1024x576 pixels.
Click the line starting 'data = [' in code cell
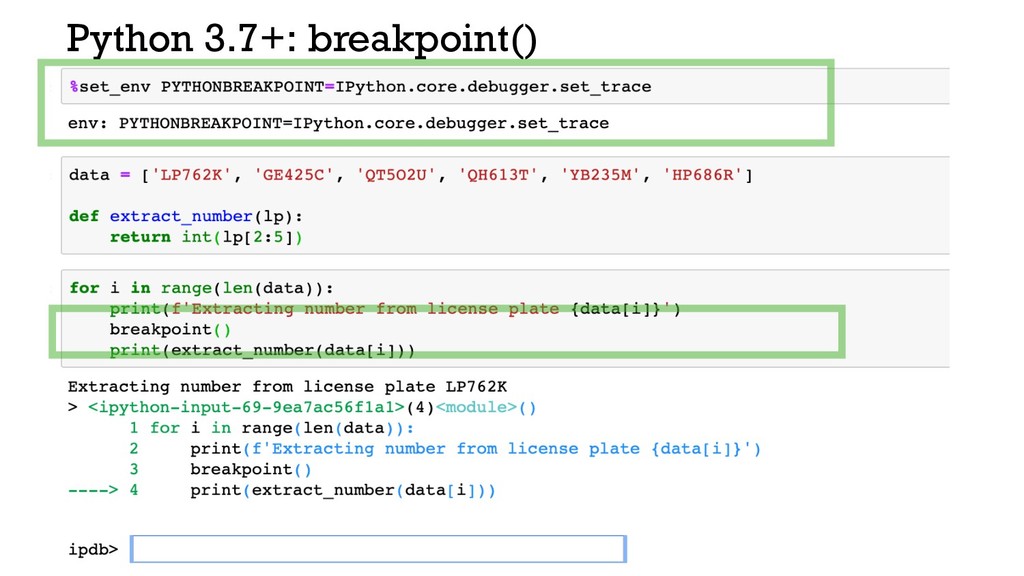411,175
